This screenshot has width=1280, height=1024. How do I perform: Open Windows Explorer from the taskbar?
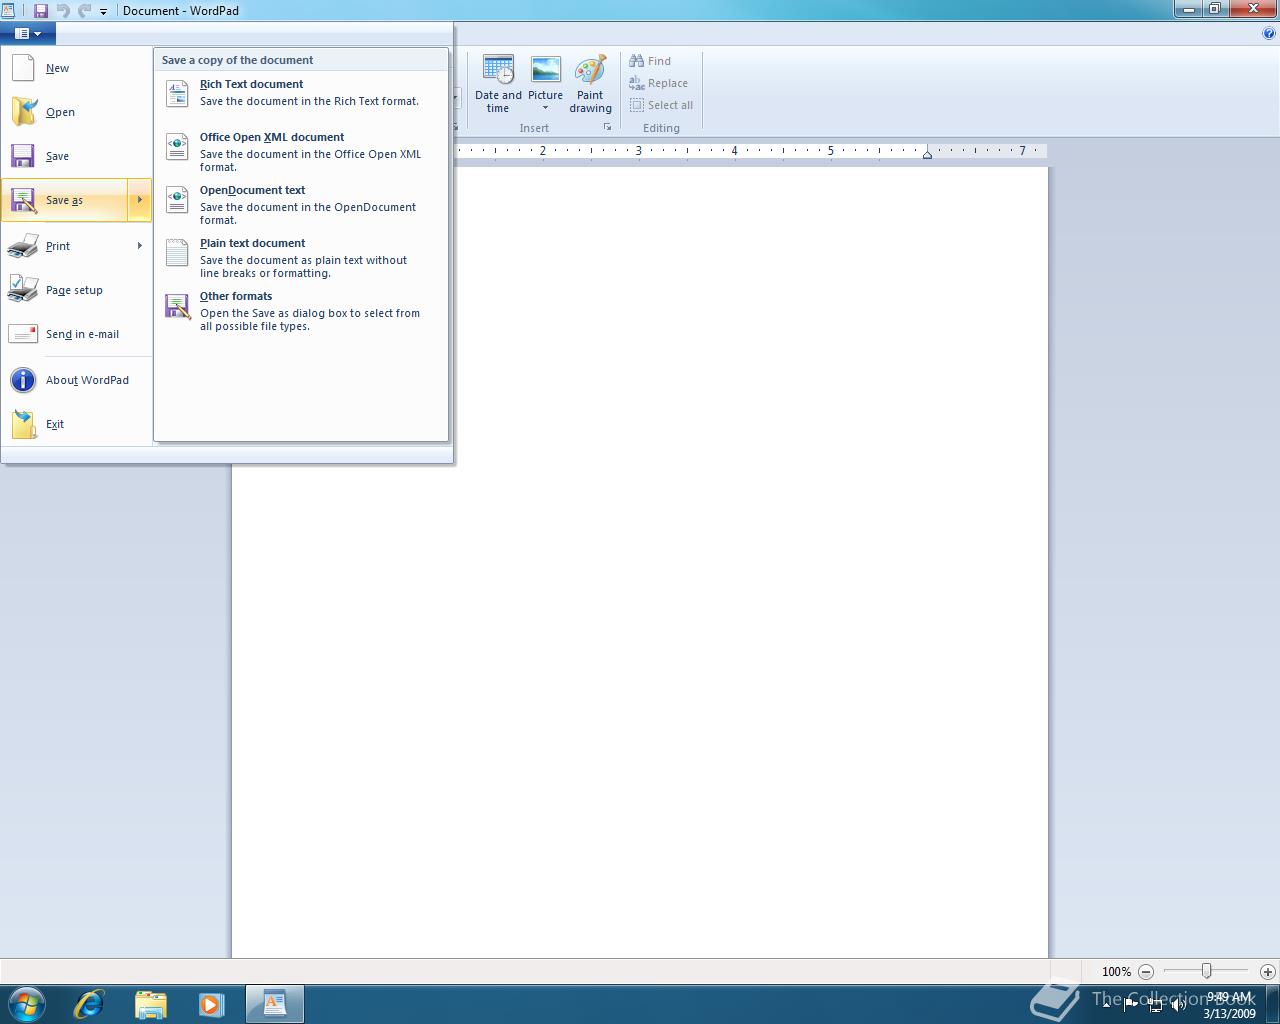150,1004
